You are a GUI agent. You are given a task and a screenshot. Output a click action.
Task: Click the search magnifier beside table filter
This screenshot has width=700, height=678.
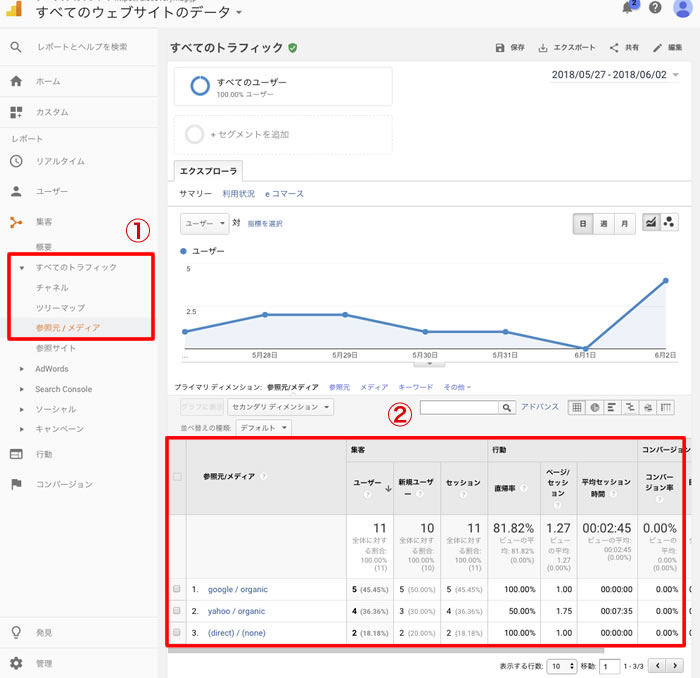click(507, 407)
